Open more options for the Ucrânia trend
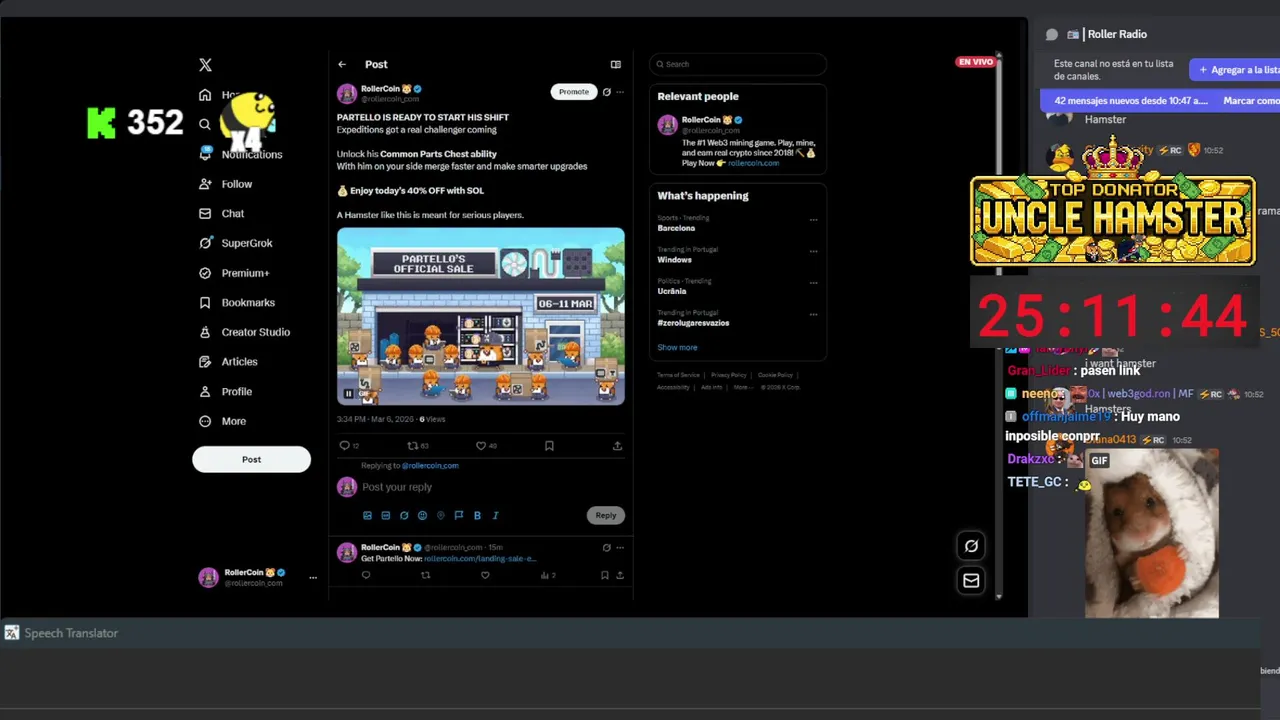Screen dimensions: 1280x720 click(813, 283)
